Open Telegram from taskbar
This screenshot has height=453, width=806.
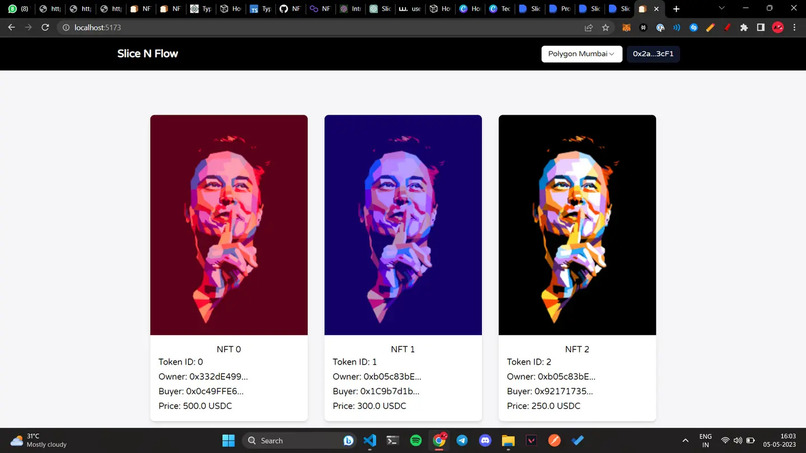coord(462,441)
